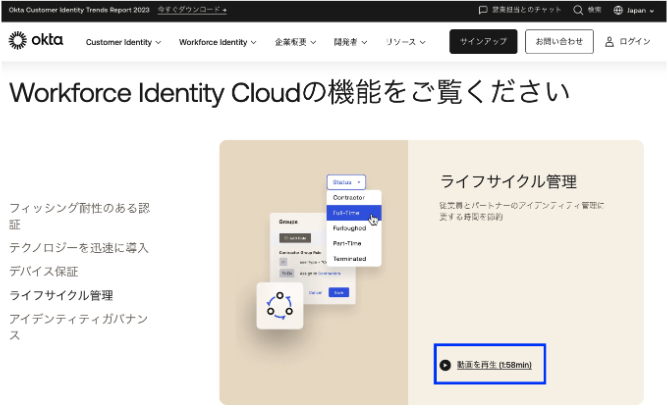Viewport: 668px width, 409px height.
Task: Click the Okta logo
Action: [x=36, y=40]
